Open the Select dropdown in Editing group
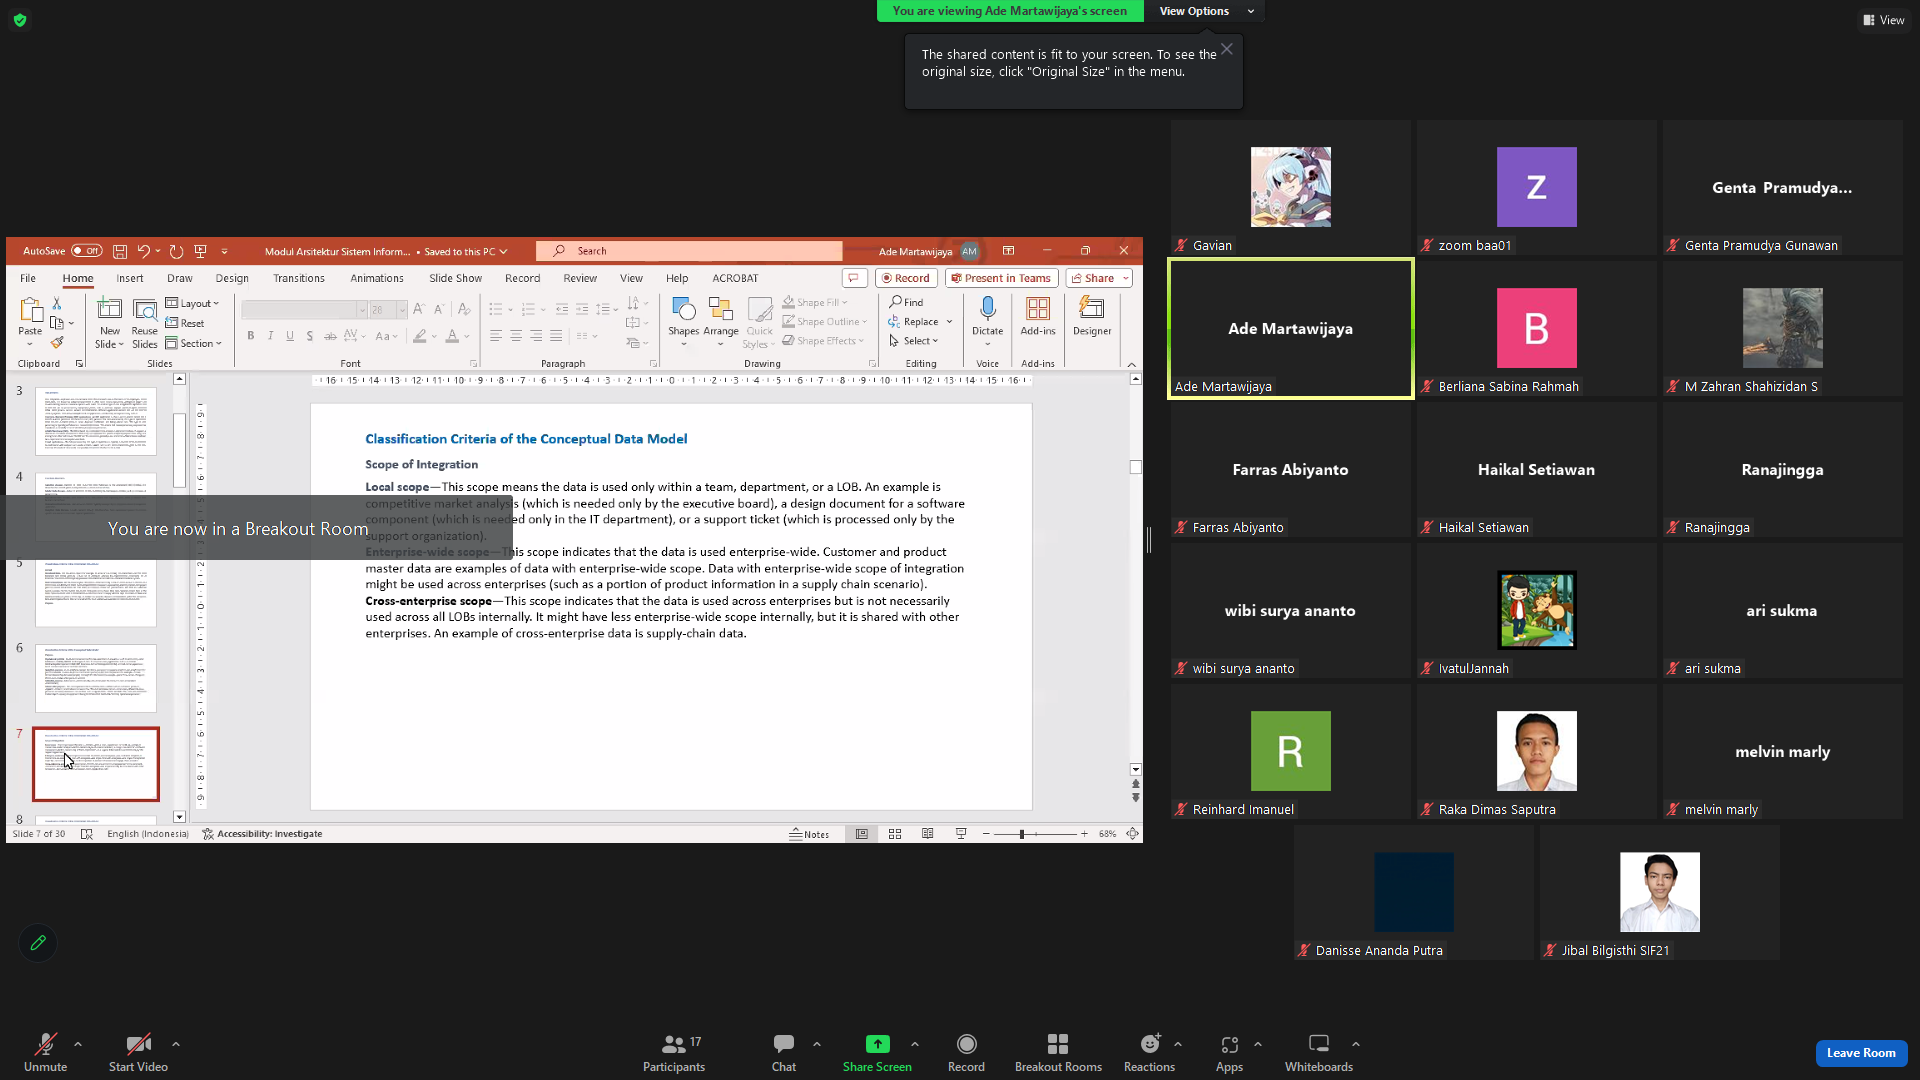Screen dimensions: 1920x1080 (914, 341)
